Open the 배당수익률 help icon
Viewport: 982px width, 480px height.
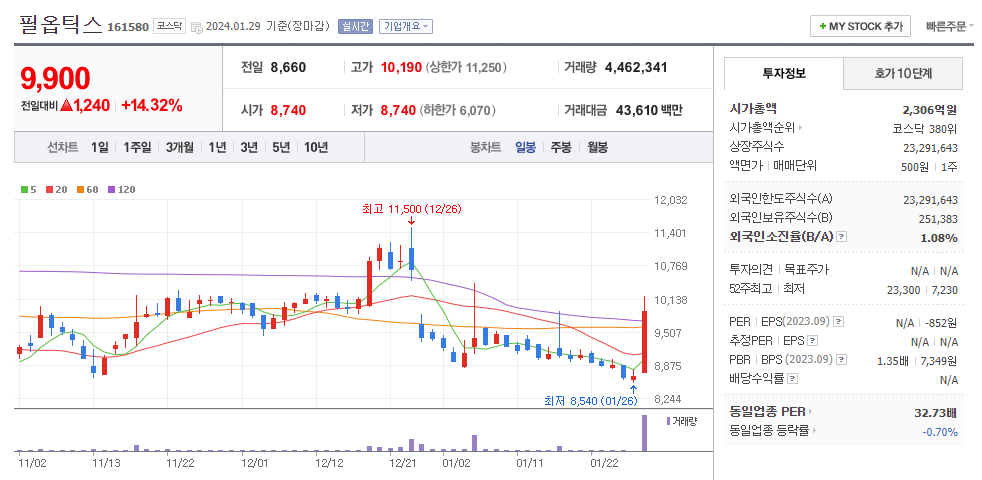792,379
